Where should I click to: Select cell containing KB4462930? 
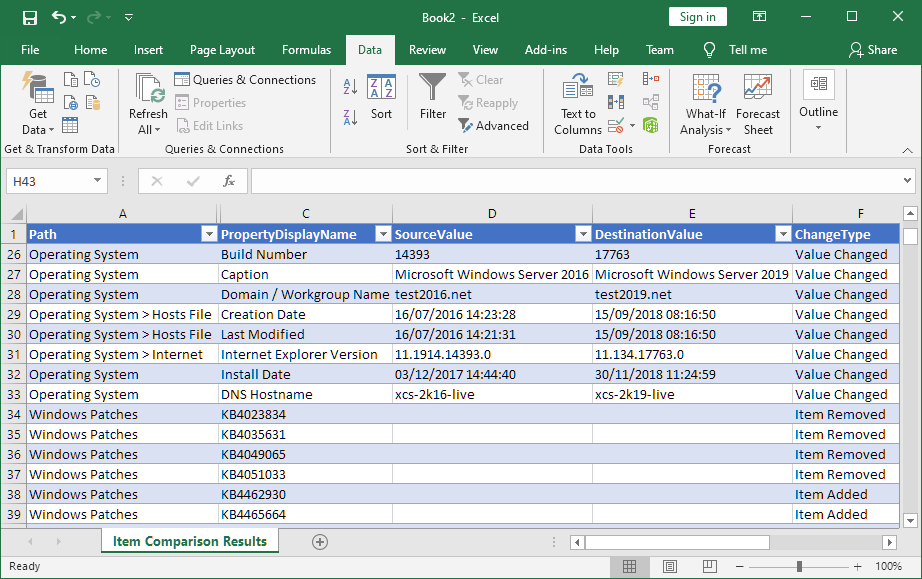tap(305, 494)
